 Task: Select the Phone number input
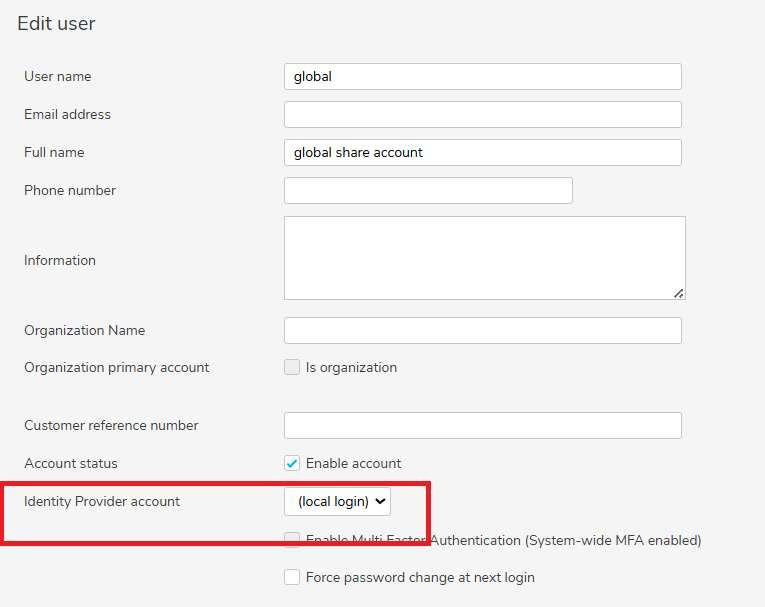click(x=428, y=191)
